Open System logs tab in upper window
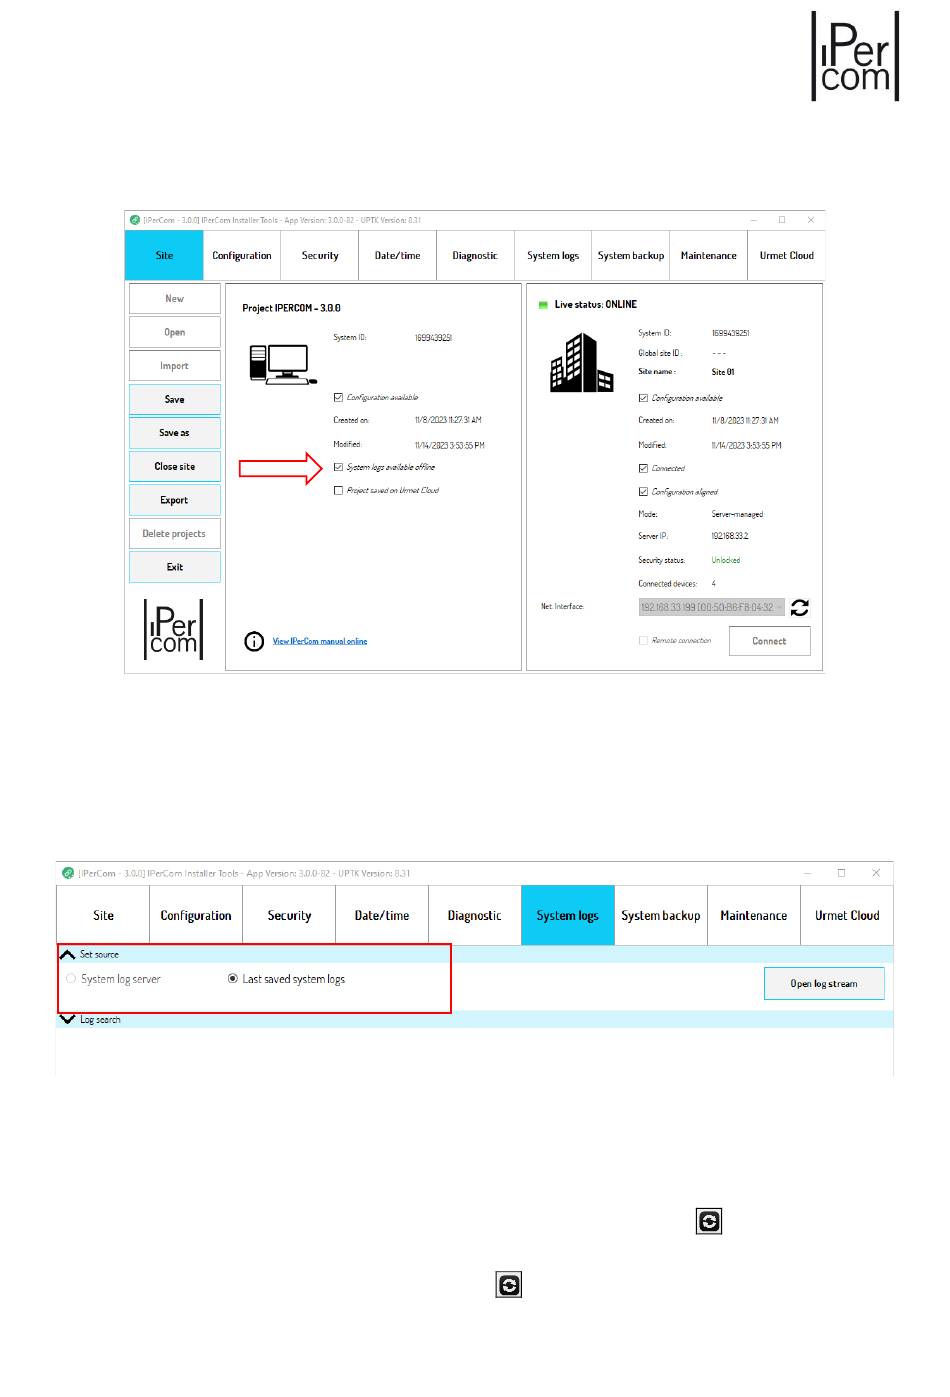Image resolution: width=950 pixels, height=1397 pixels. pyautogui.click(x=553, y=255)
